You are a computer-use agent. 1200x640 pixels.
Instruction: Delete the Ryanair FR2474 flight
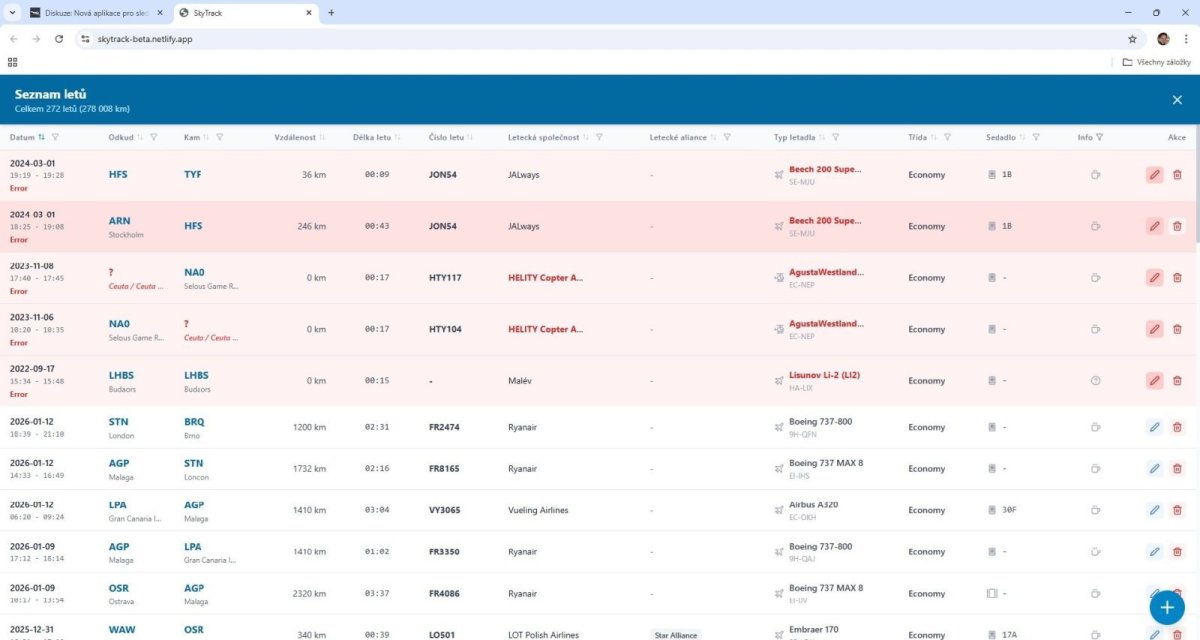click(x=1177, y=427)
